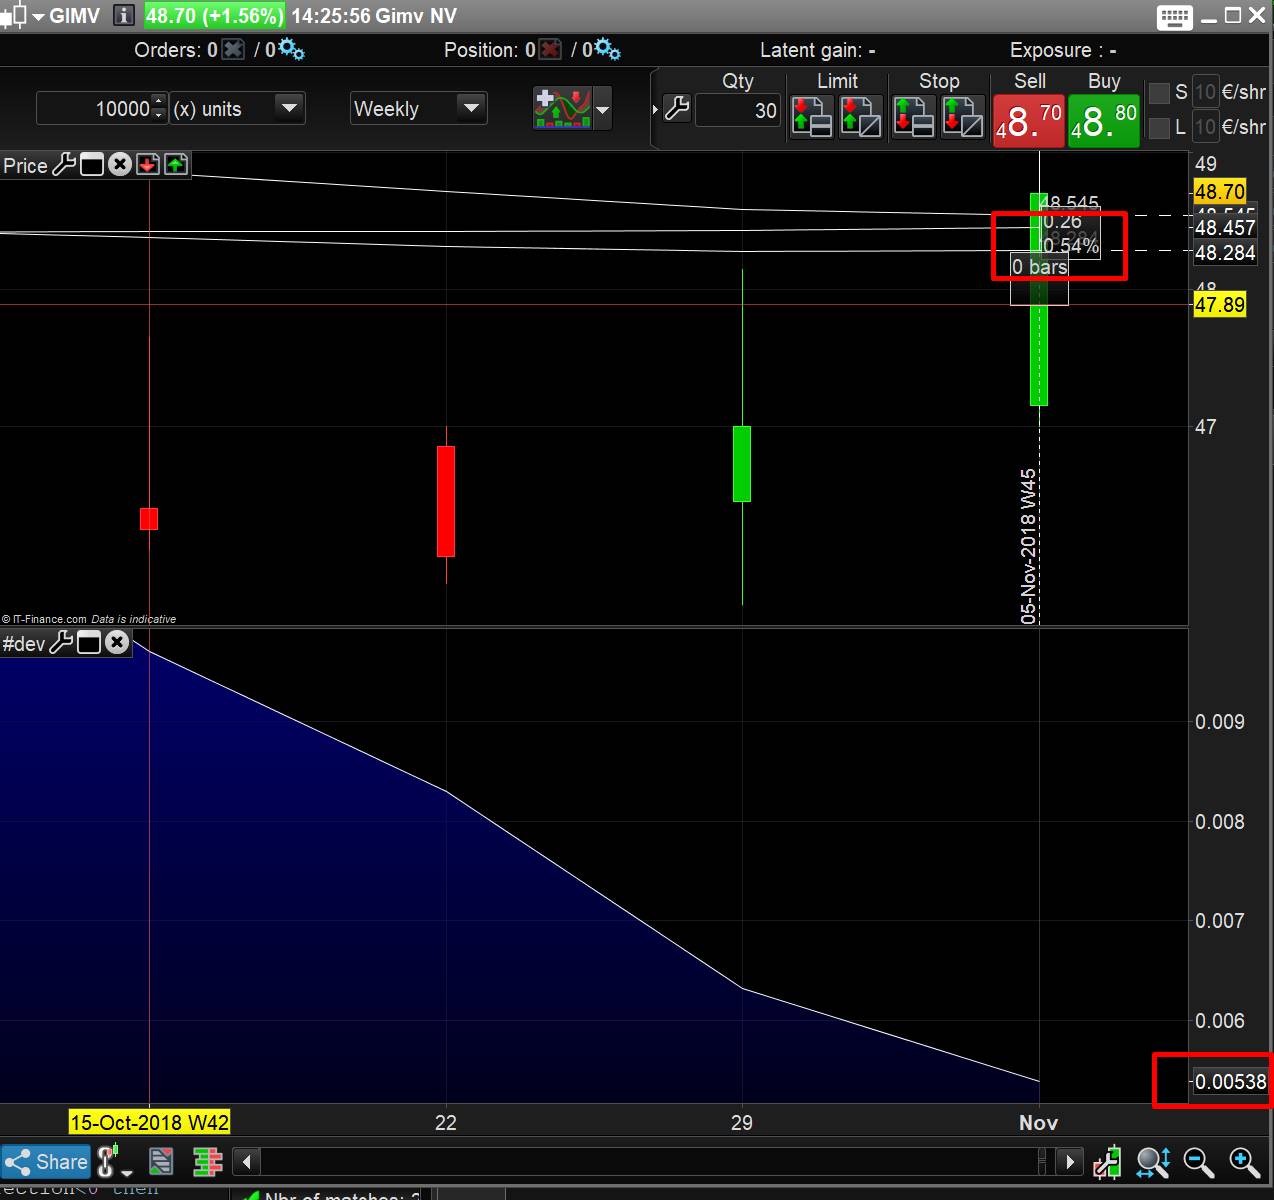Maximize the #dev indicator panel

89,643
